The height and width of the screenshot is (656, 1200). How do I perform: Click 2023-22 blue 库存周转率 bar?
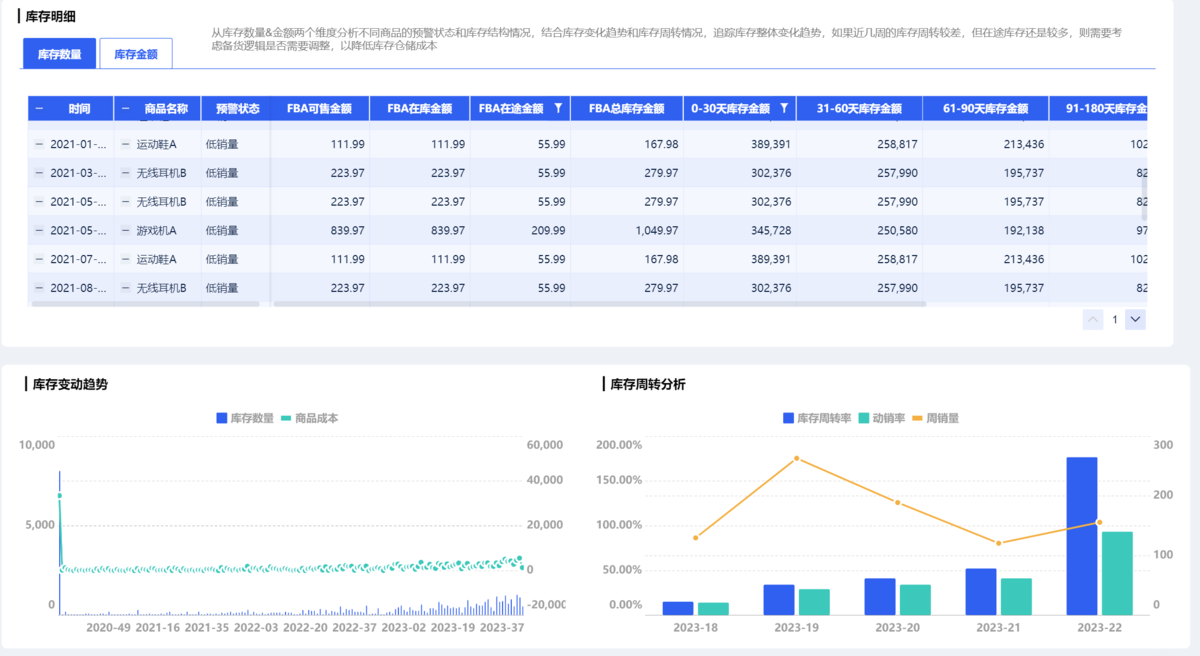[x=1082, y=536]
